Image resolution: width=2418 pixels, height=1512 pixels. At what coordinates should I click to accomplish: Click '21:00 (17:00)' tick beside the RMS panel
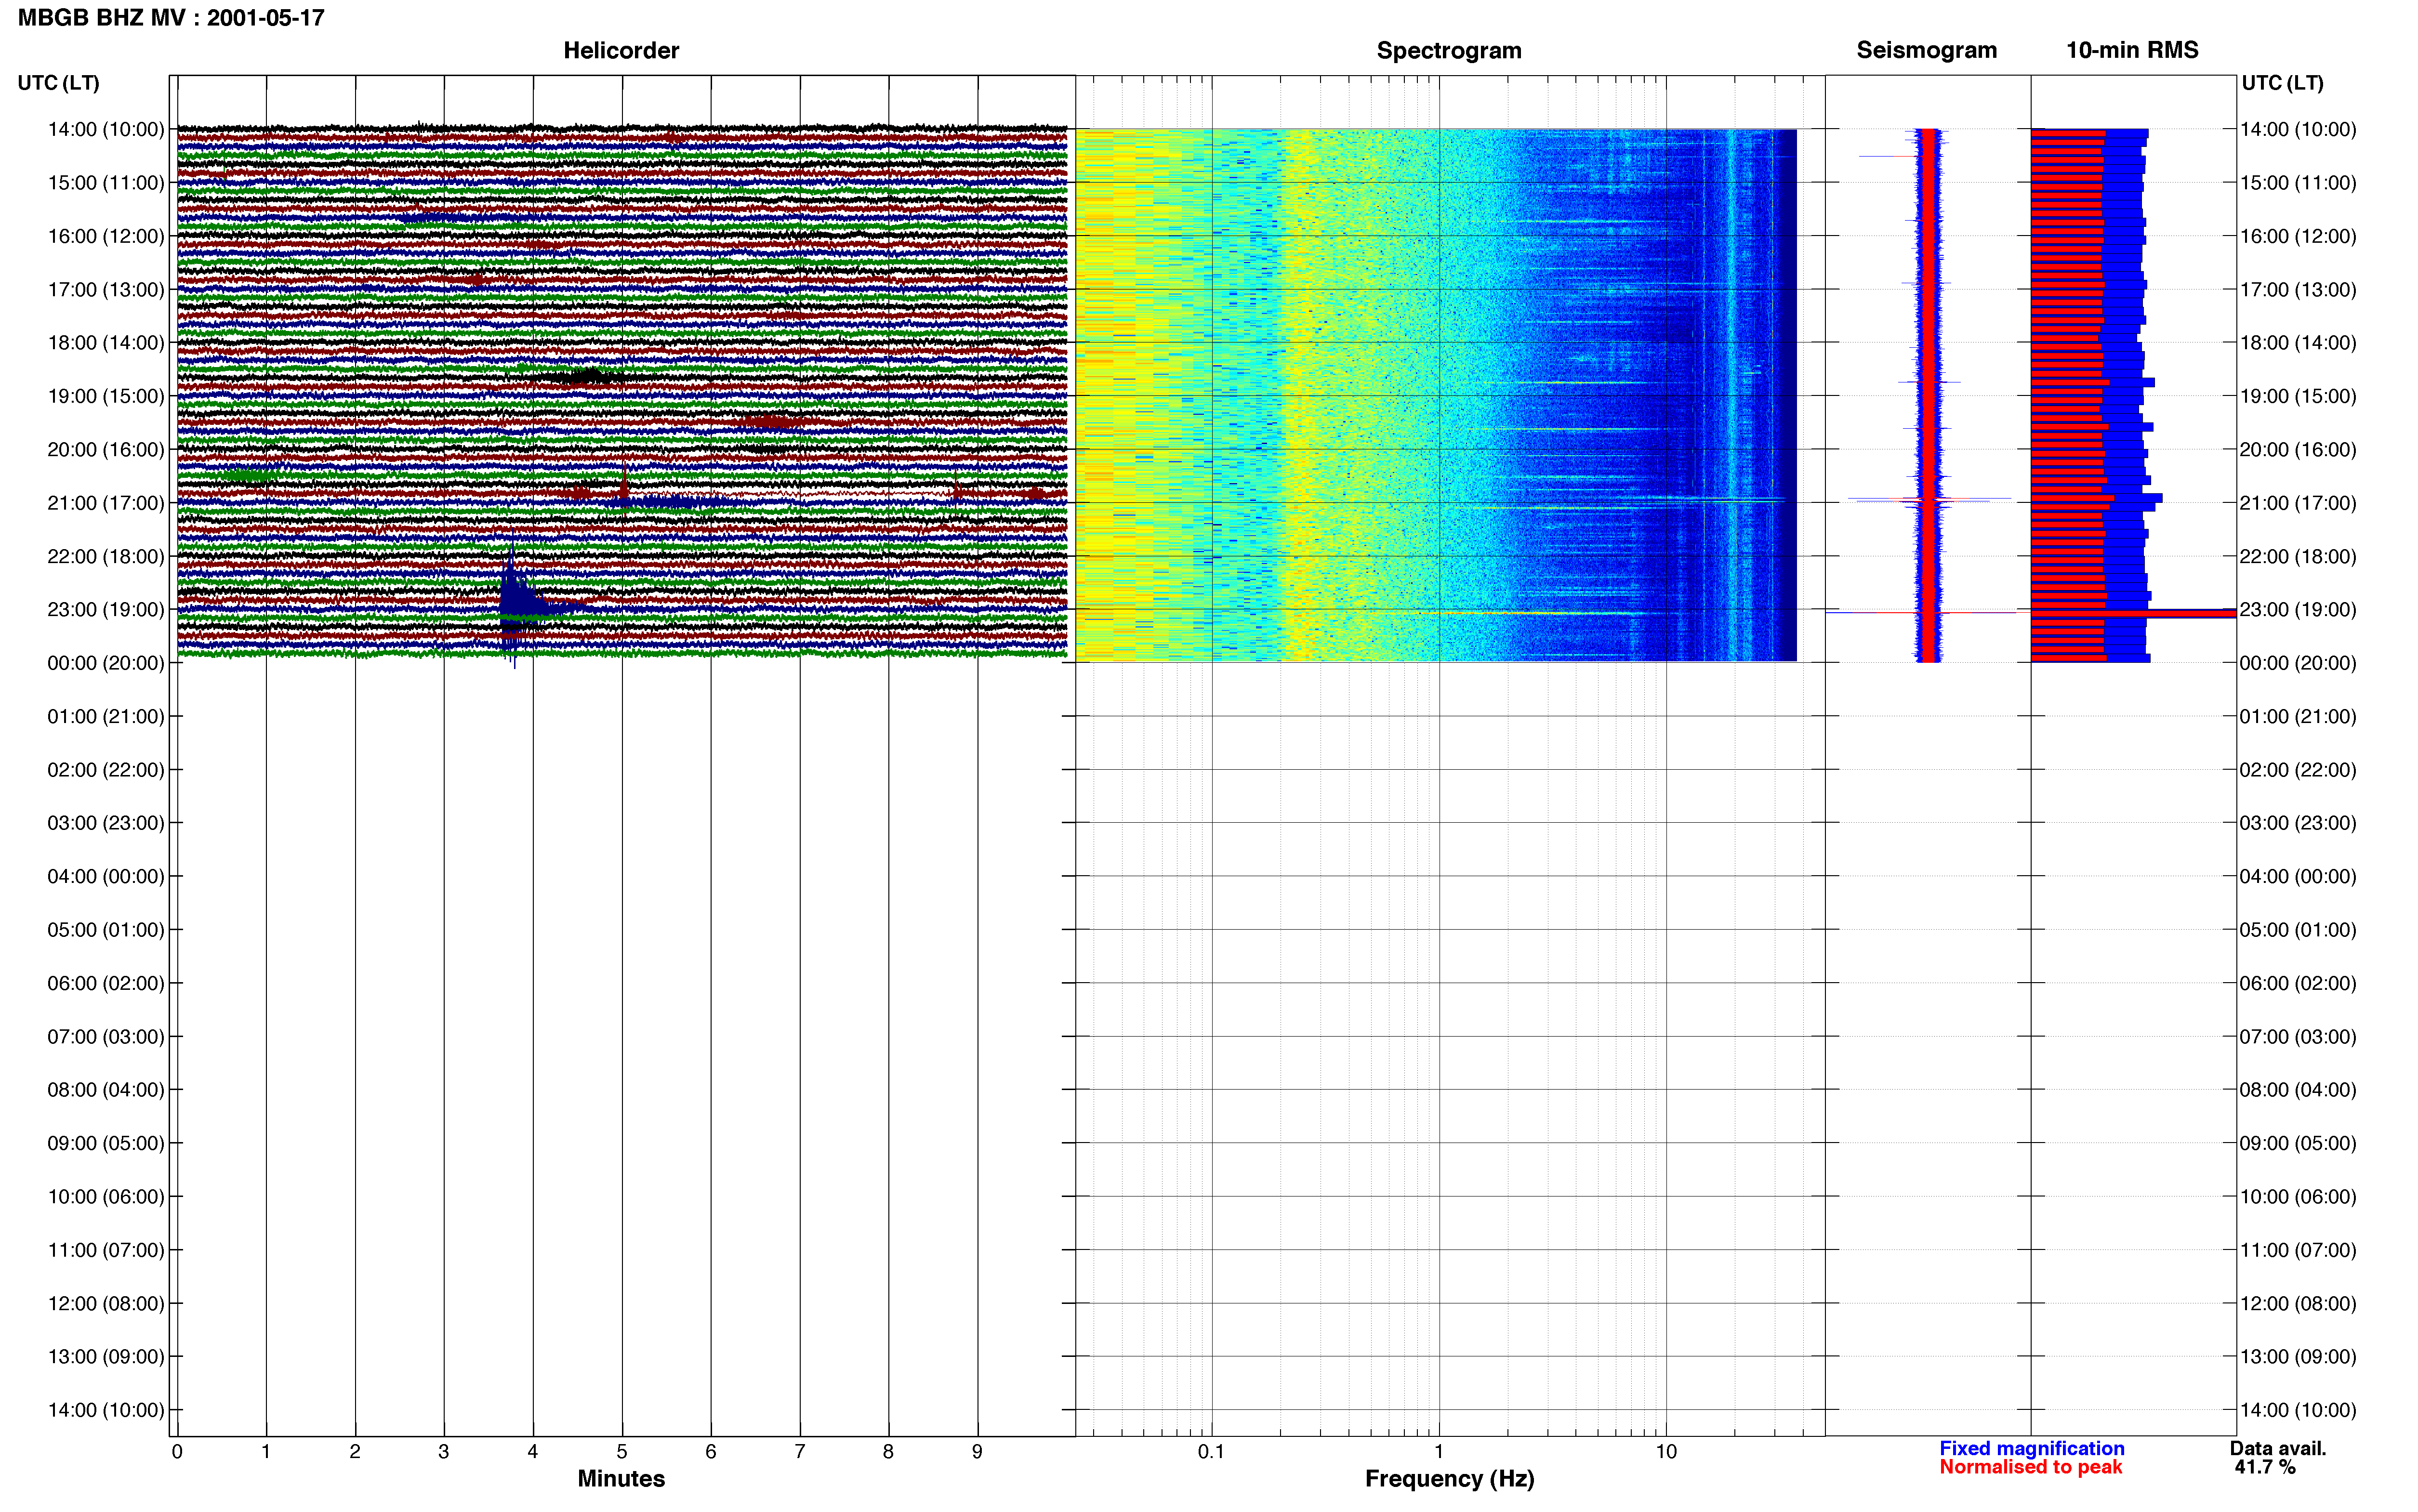(2298, 503)
